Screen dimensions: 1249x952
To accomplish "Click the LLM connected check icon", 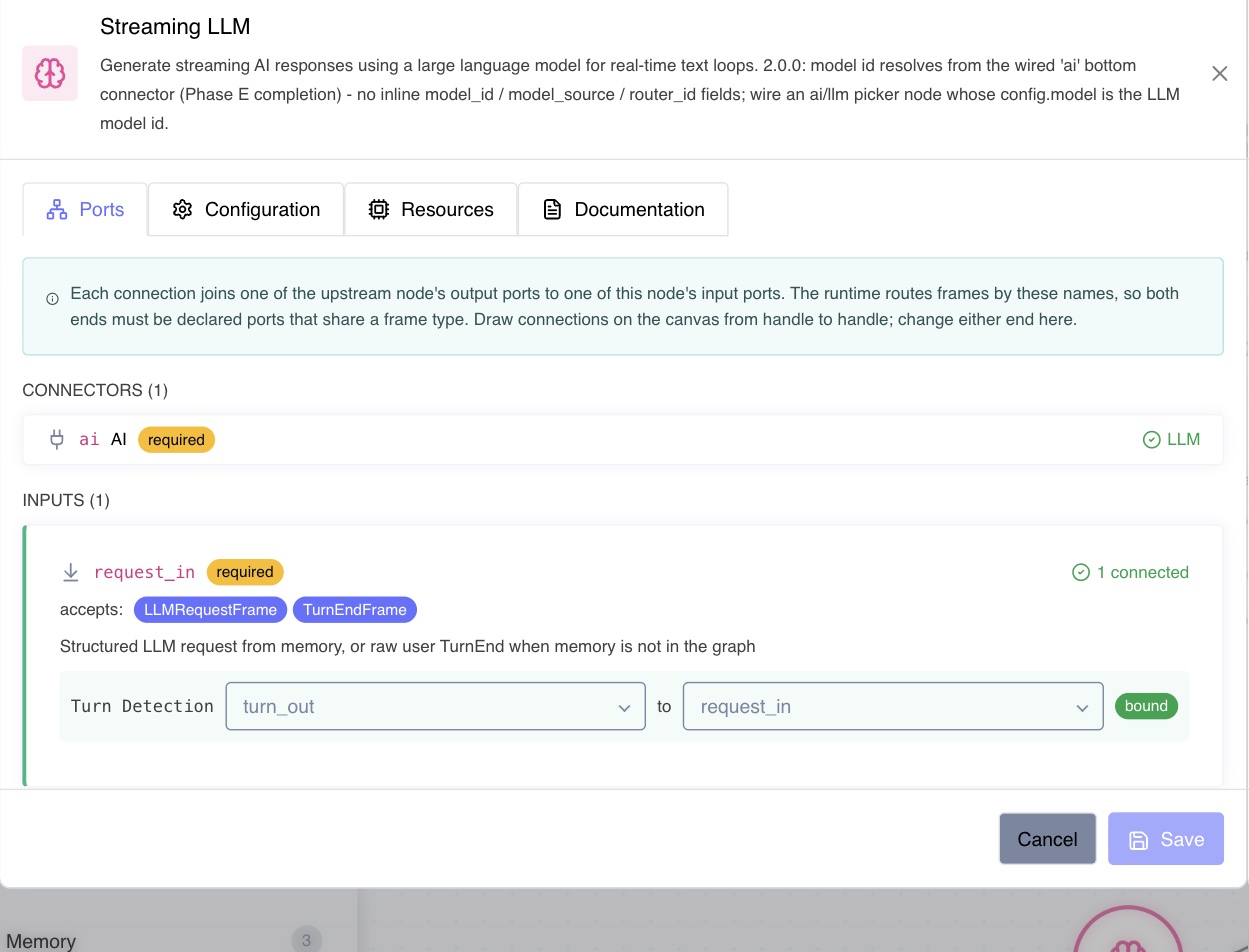I will point(1151,439).
